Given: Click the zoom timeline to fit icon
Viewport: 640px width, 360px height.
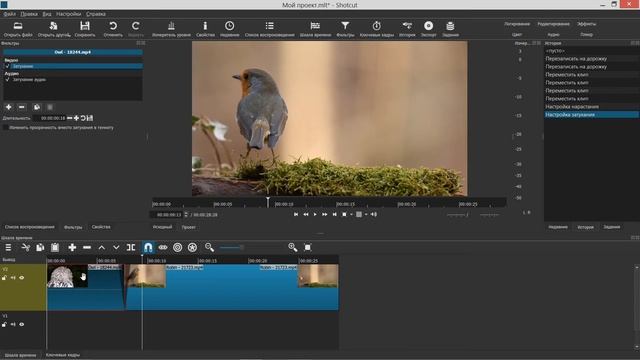Looking at the screenshot, I should coord(308,247).
